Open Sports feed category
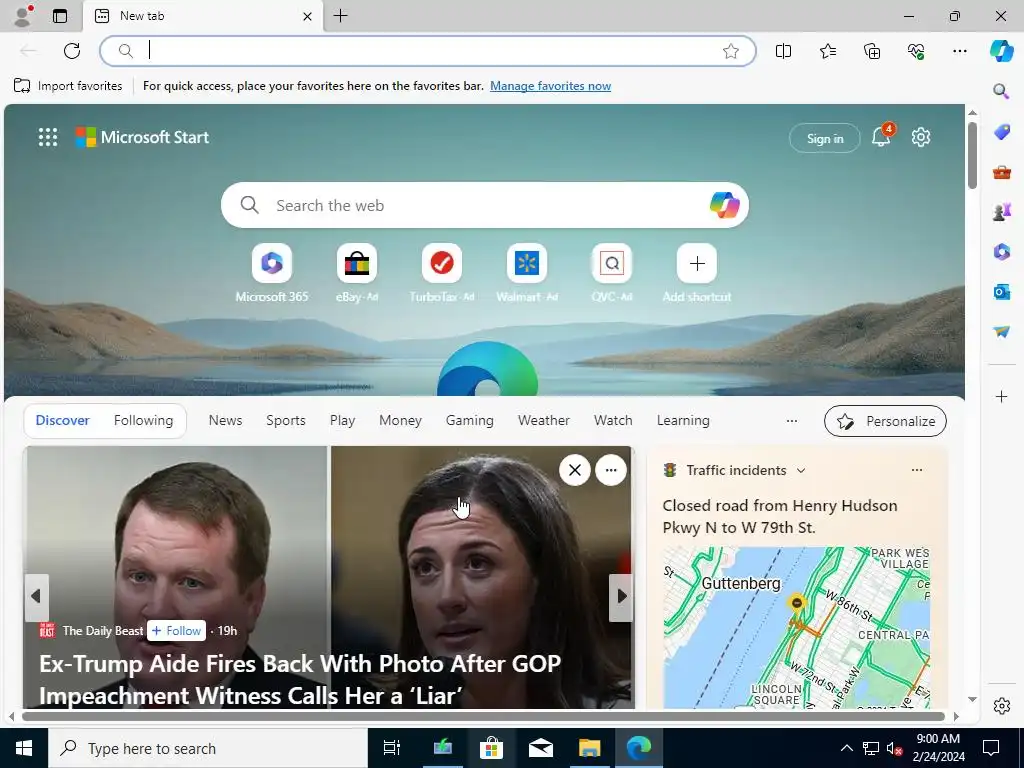 [285, 421]
